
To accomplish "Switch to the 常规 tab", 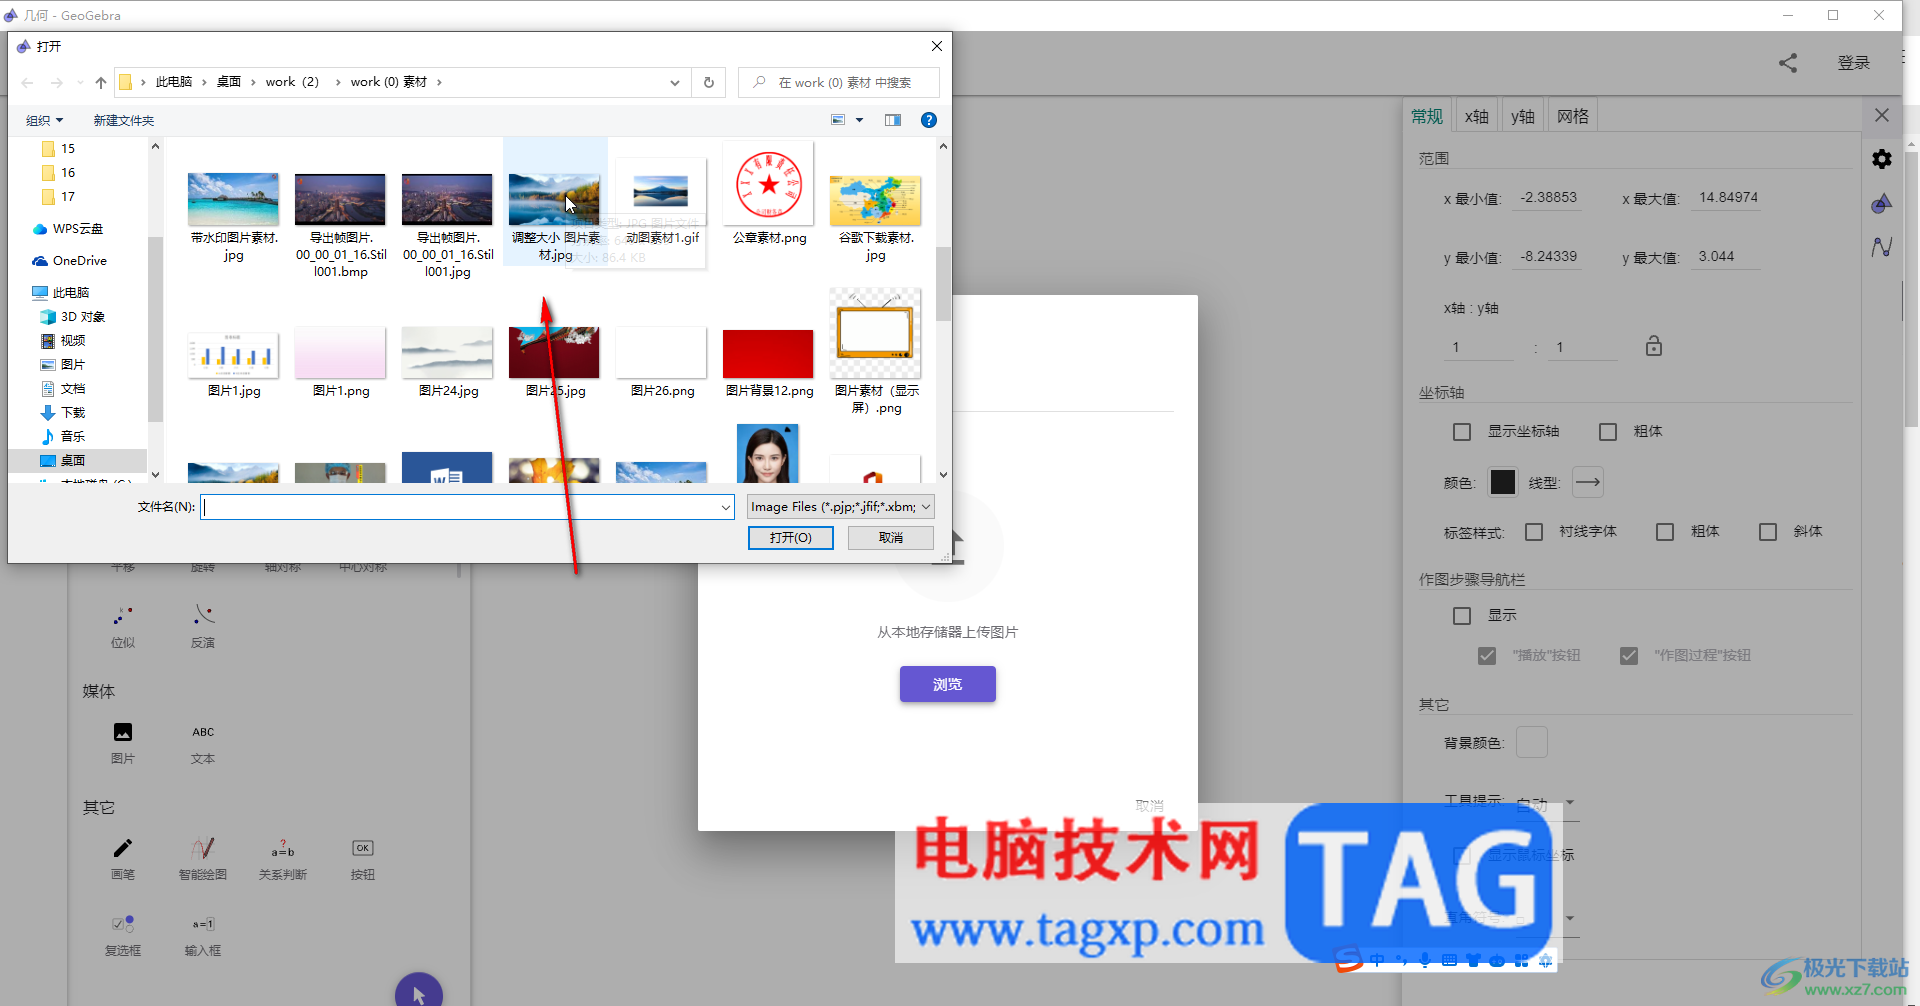I will 1427,116.
